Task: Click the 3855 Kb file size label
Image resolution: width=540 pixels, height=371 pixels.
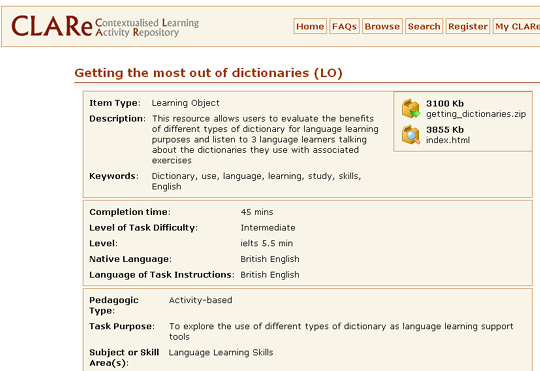Action: pyautogui.click(x=445, y=130)
